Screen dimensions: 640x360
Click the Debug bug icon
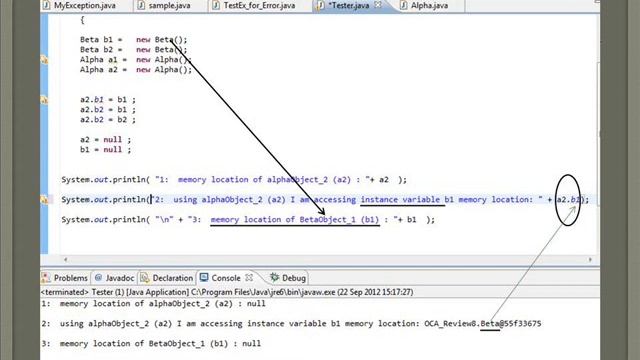pyautogui.click(x=274, y=278)
